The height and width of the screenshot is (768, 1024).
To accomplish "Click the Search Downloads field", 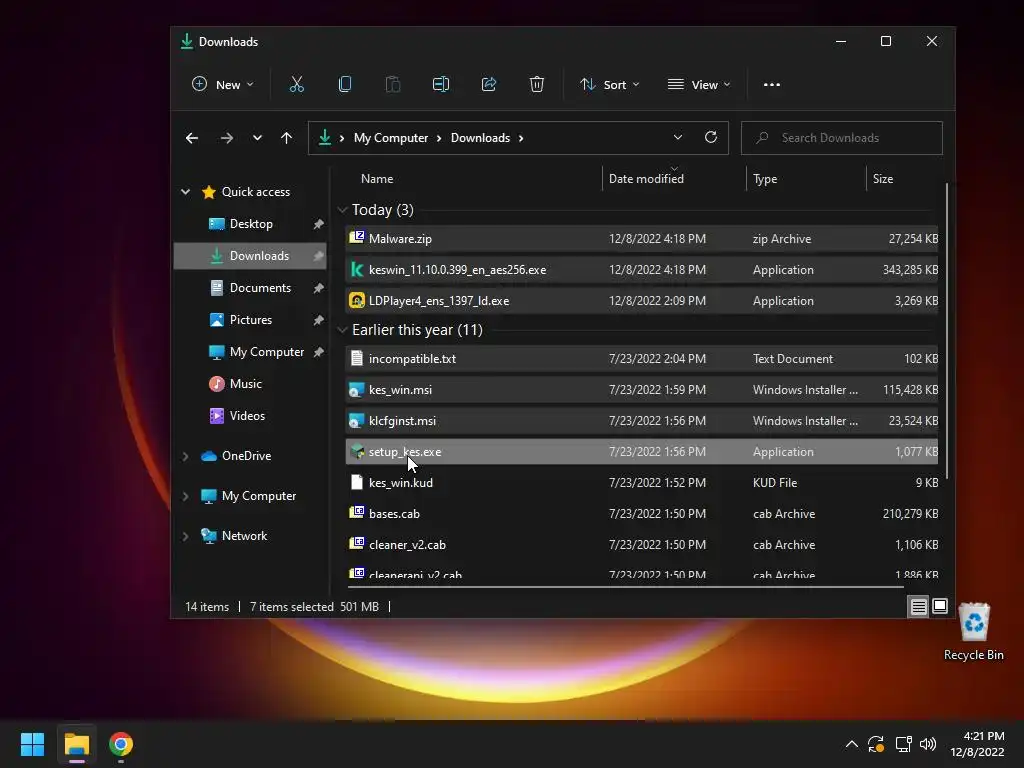I will click(x=841, y=138).
